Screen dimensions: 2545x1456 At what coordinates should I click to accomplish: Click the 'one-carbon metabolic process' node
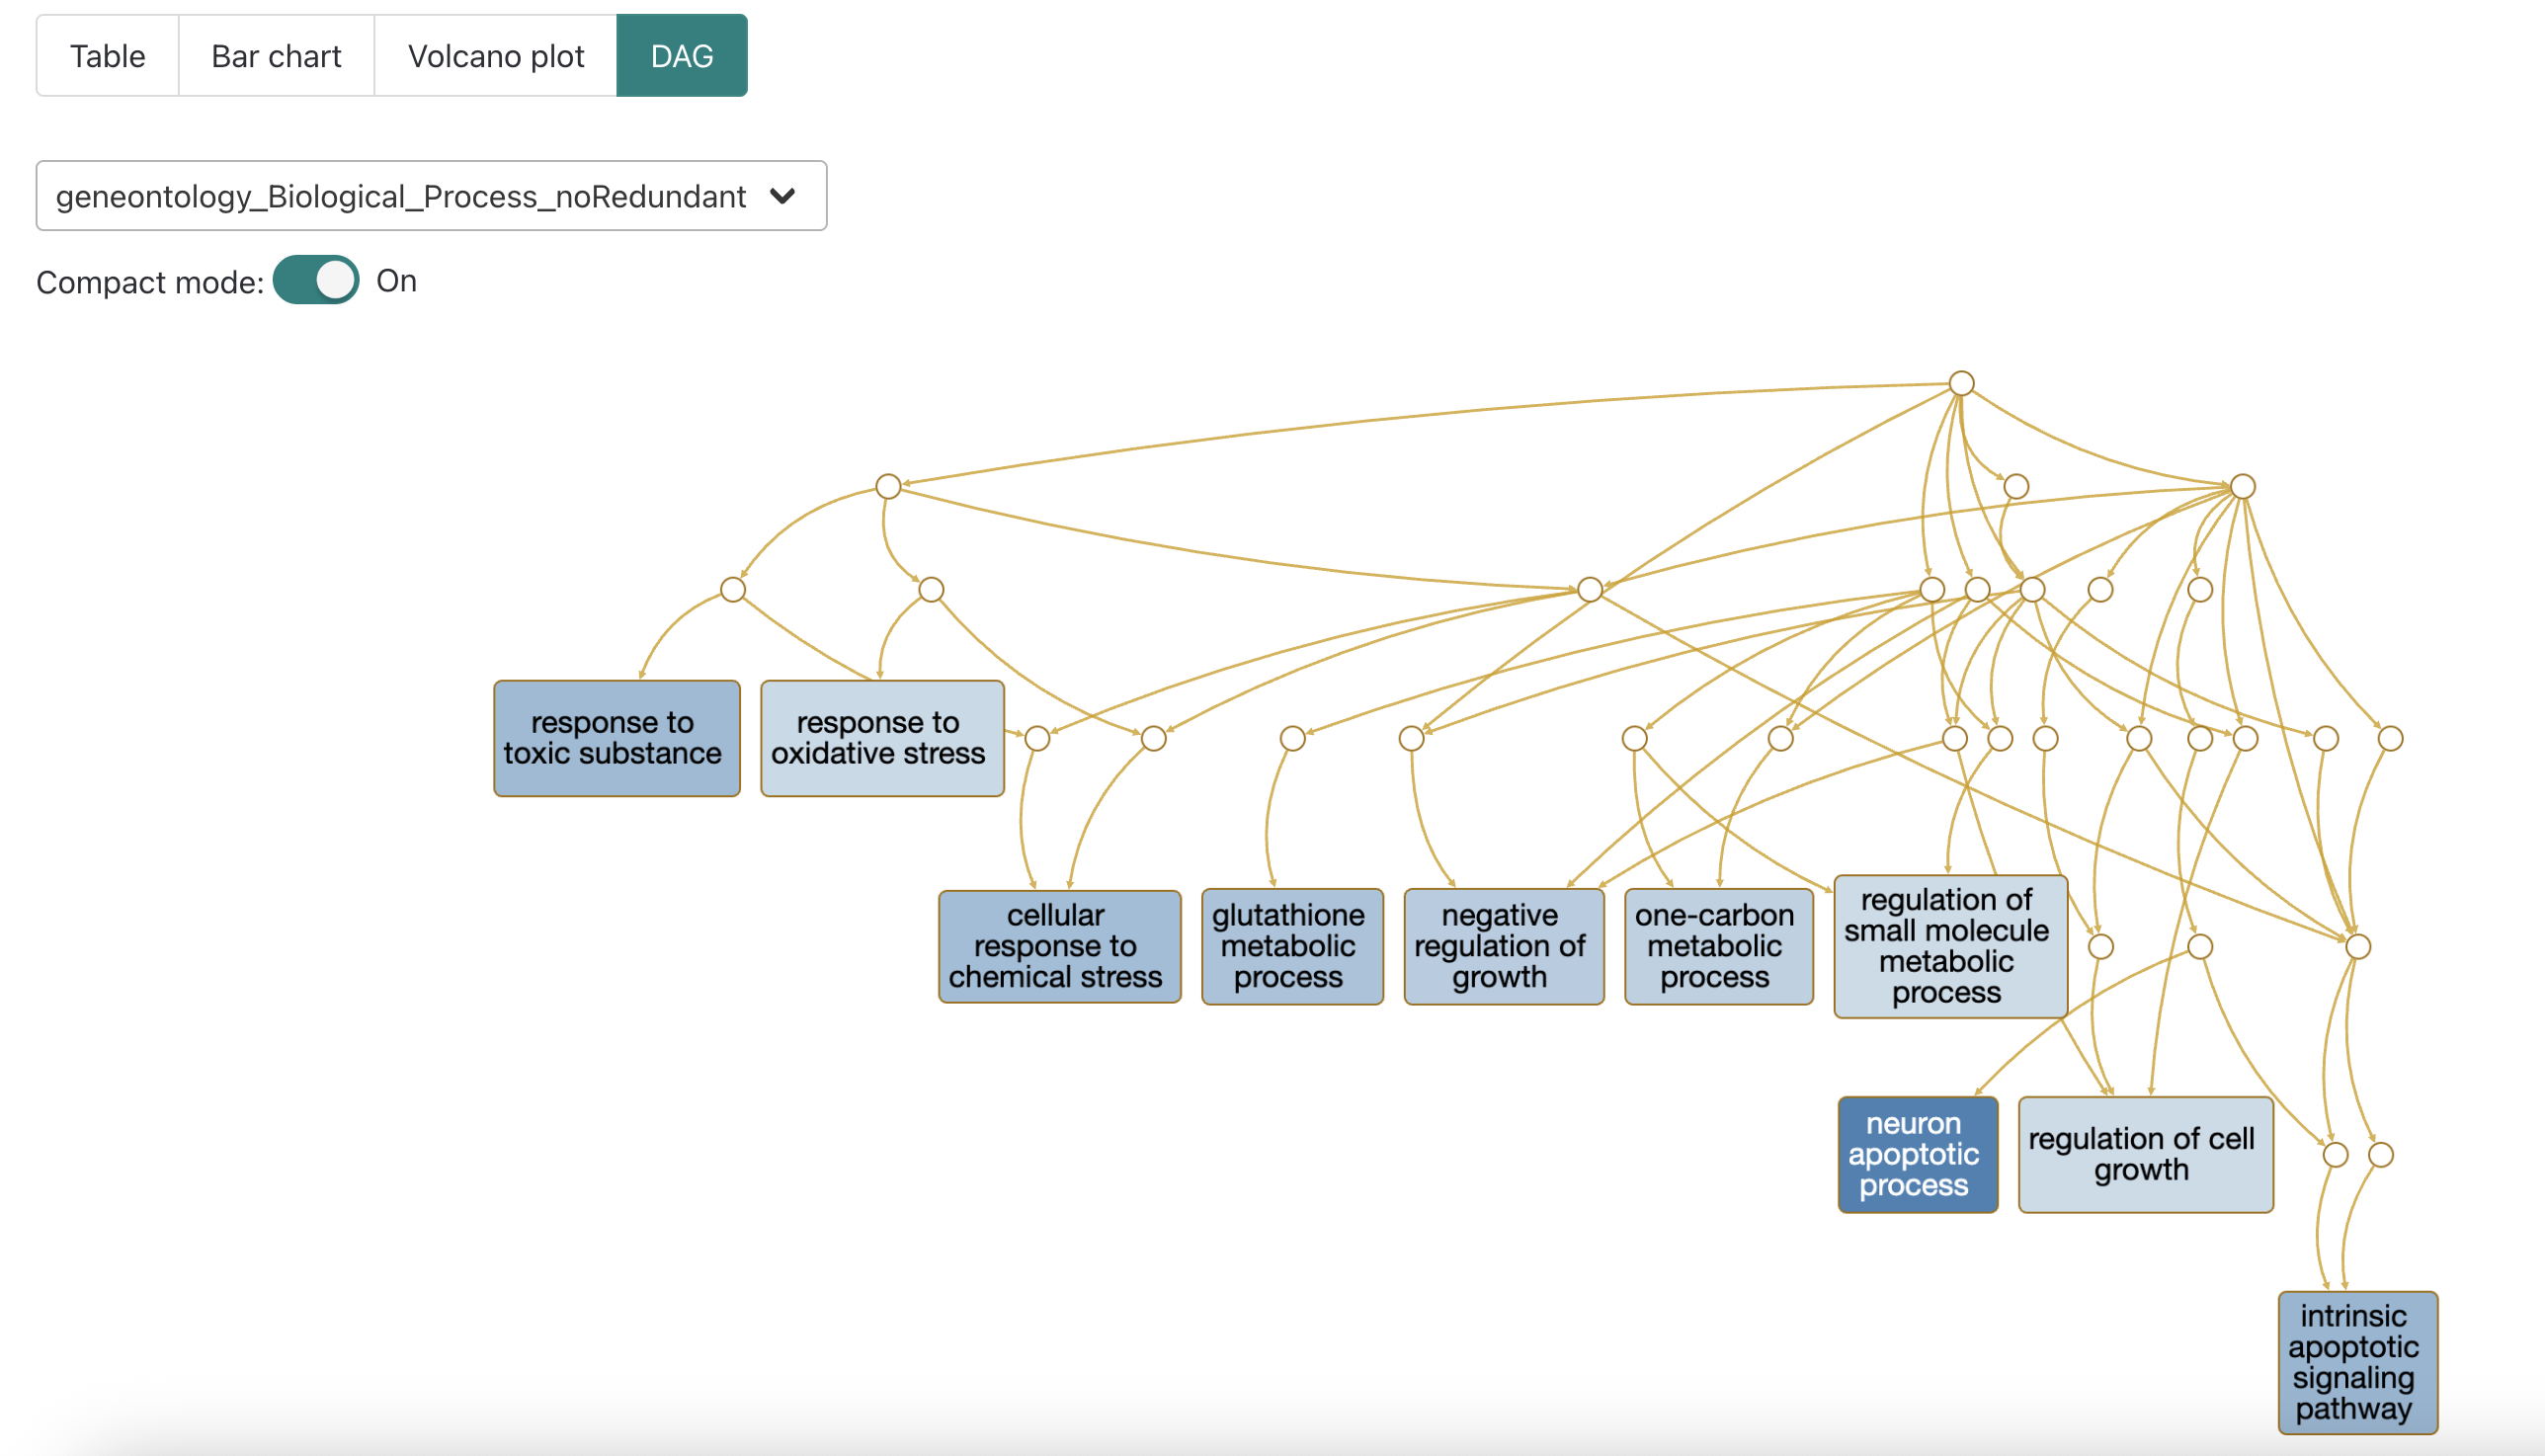[1717, 945]
